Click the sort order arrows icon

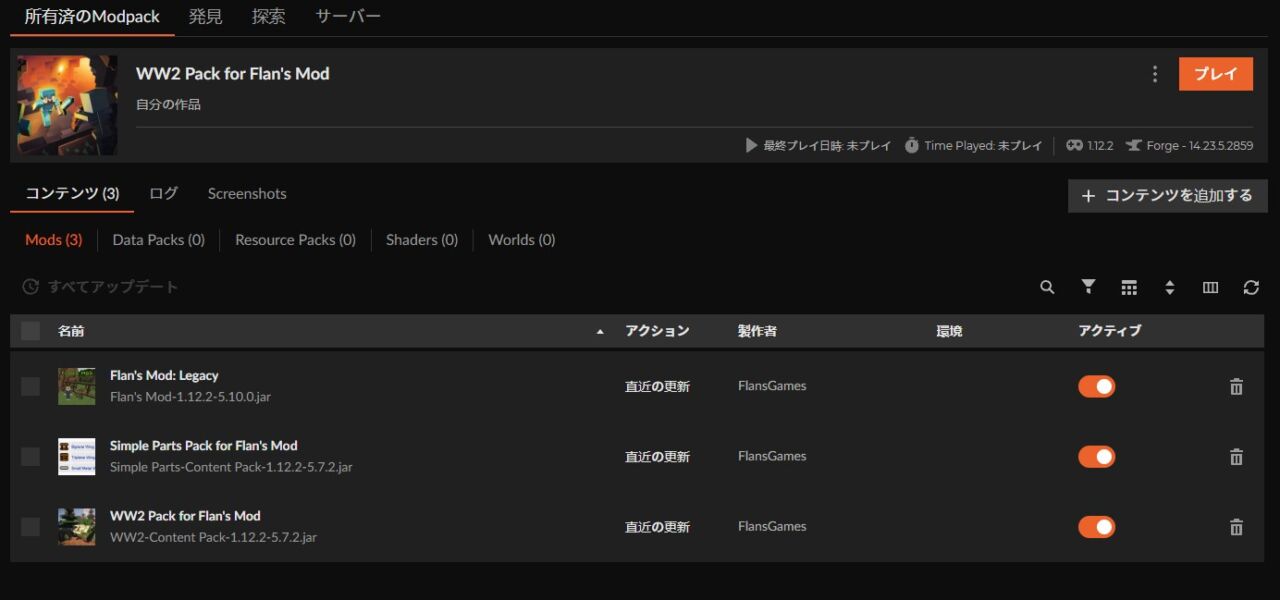click(1170, 287)
